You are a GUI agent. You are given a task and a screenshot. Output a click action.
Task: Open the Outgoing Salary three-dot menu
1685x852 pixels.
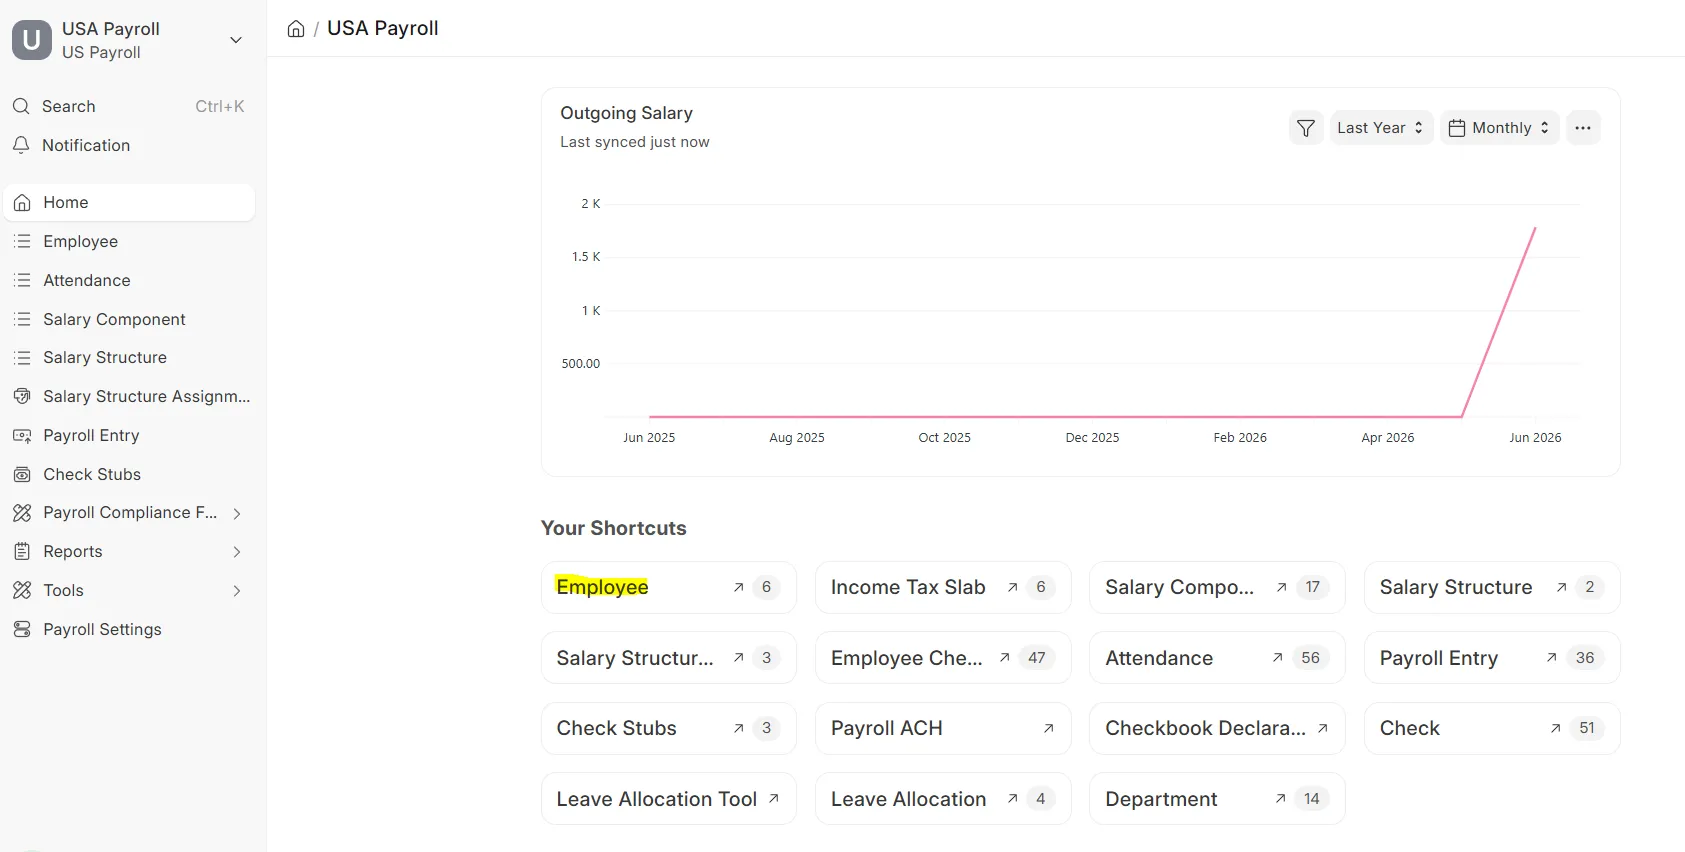[1583, 128]
